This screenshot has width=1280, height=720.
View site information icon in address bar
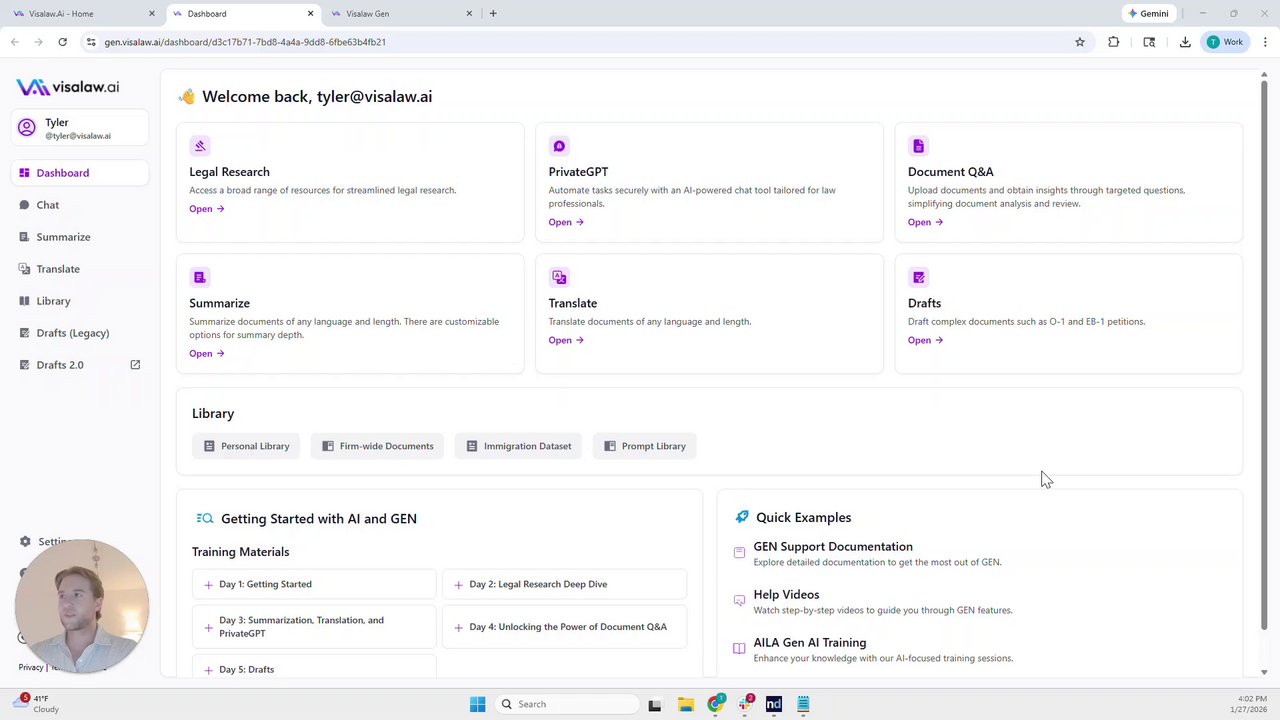(91, 42)
